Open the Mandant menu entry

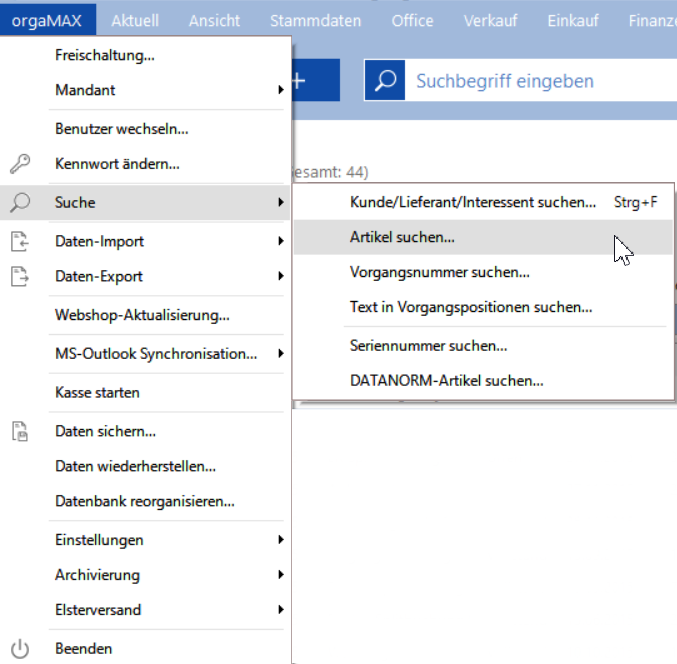(145, 90)
